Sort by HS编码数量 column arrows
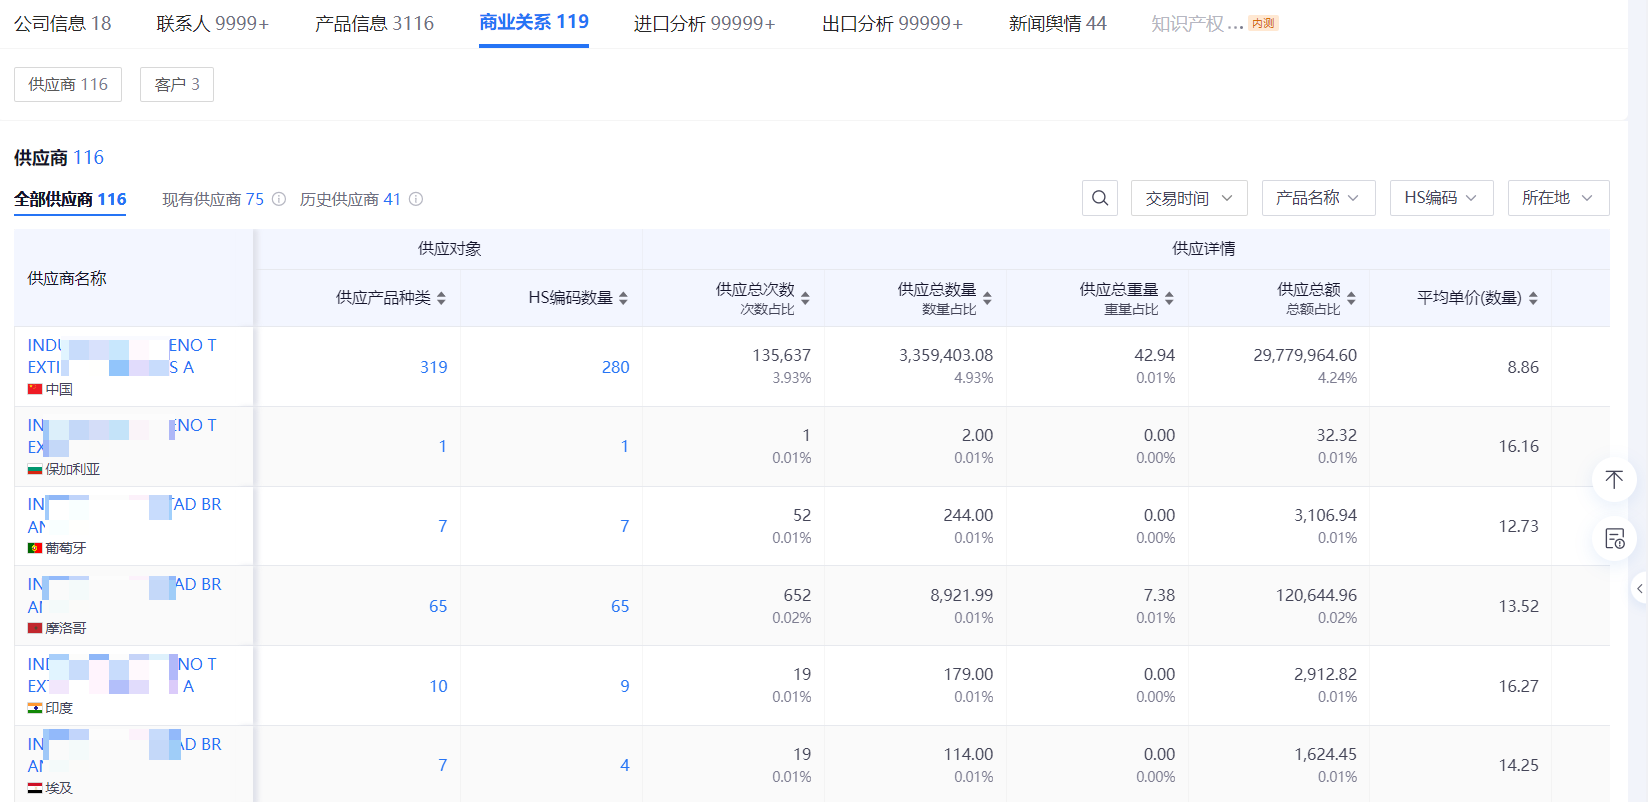The image size is (1648, 802). click(x=623, y=298)
